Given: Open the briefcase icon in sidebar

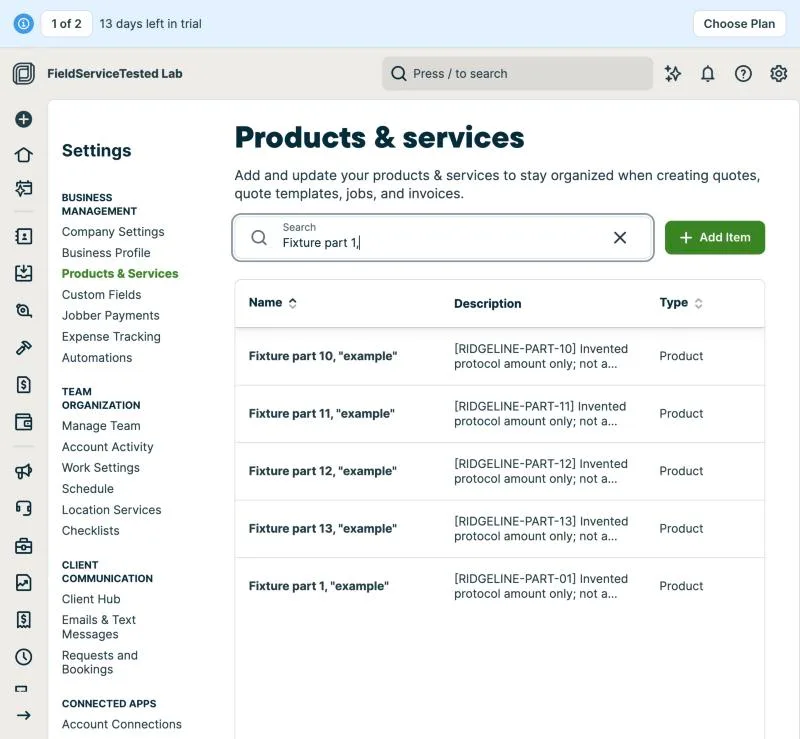Looking at the screenshot, I should click(x=23, y=546).
